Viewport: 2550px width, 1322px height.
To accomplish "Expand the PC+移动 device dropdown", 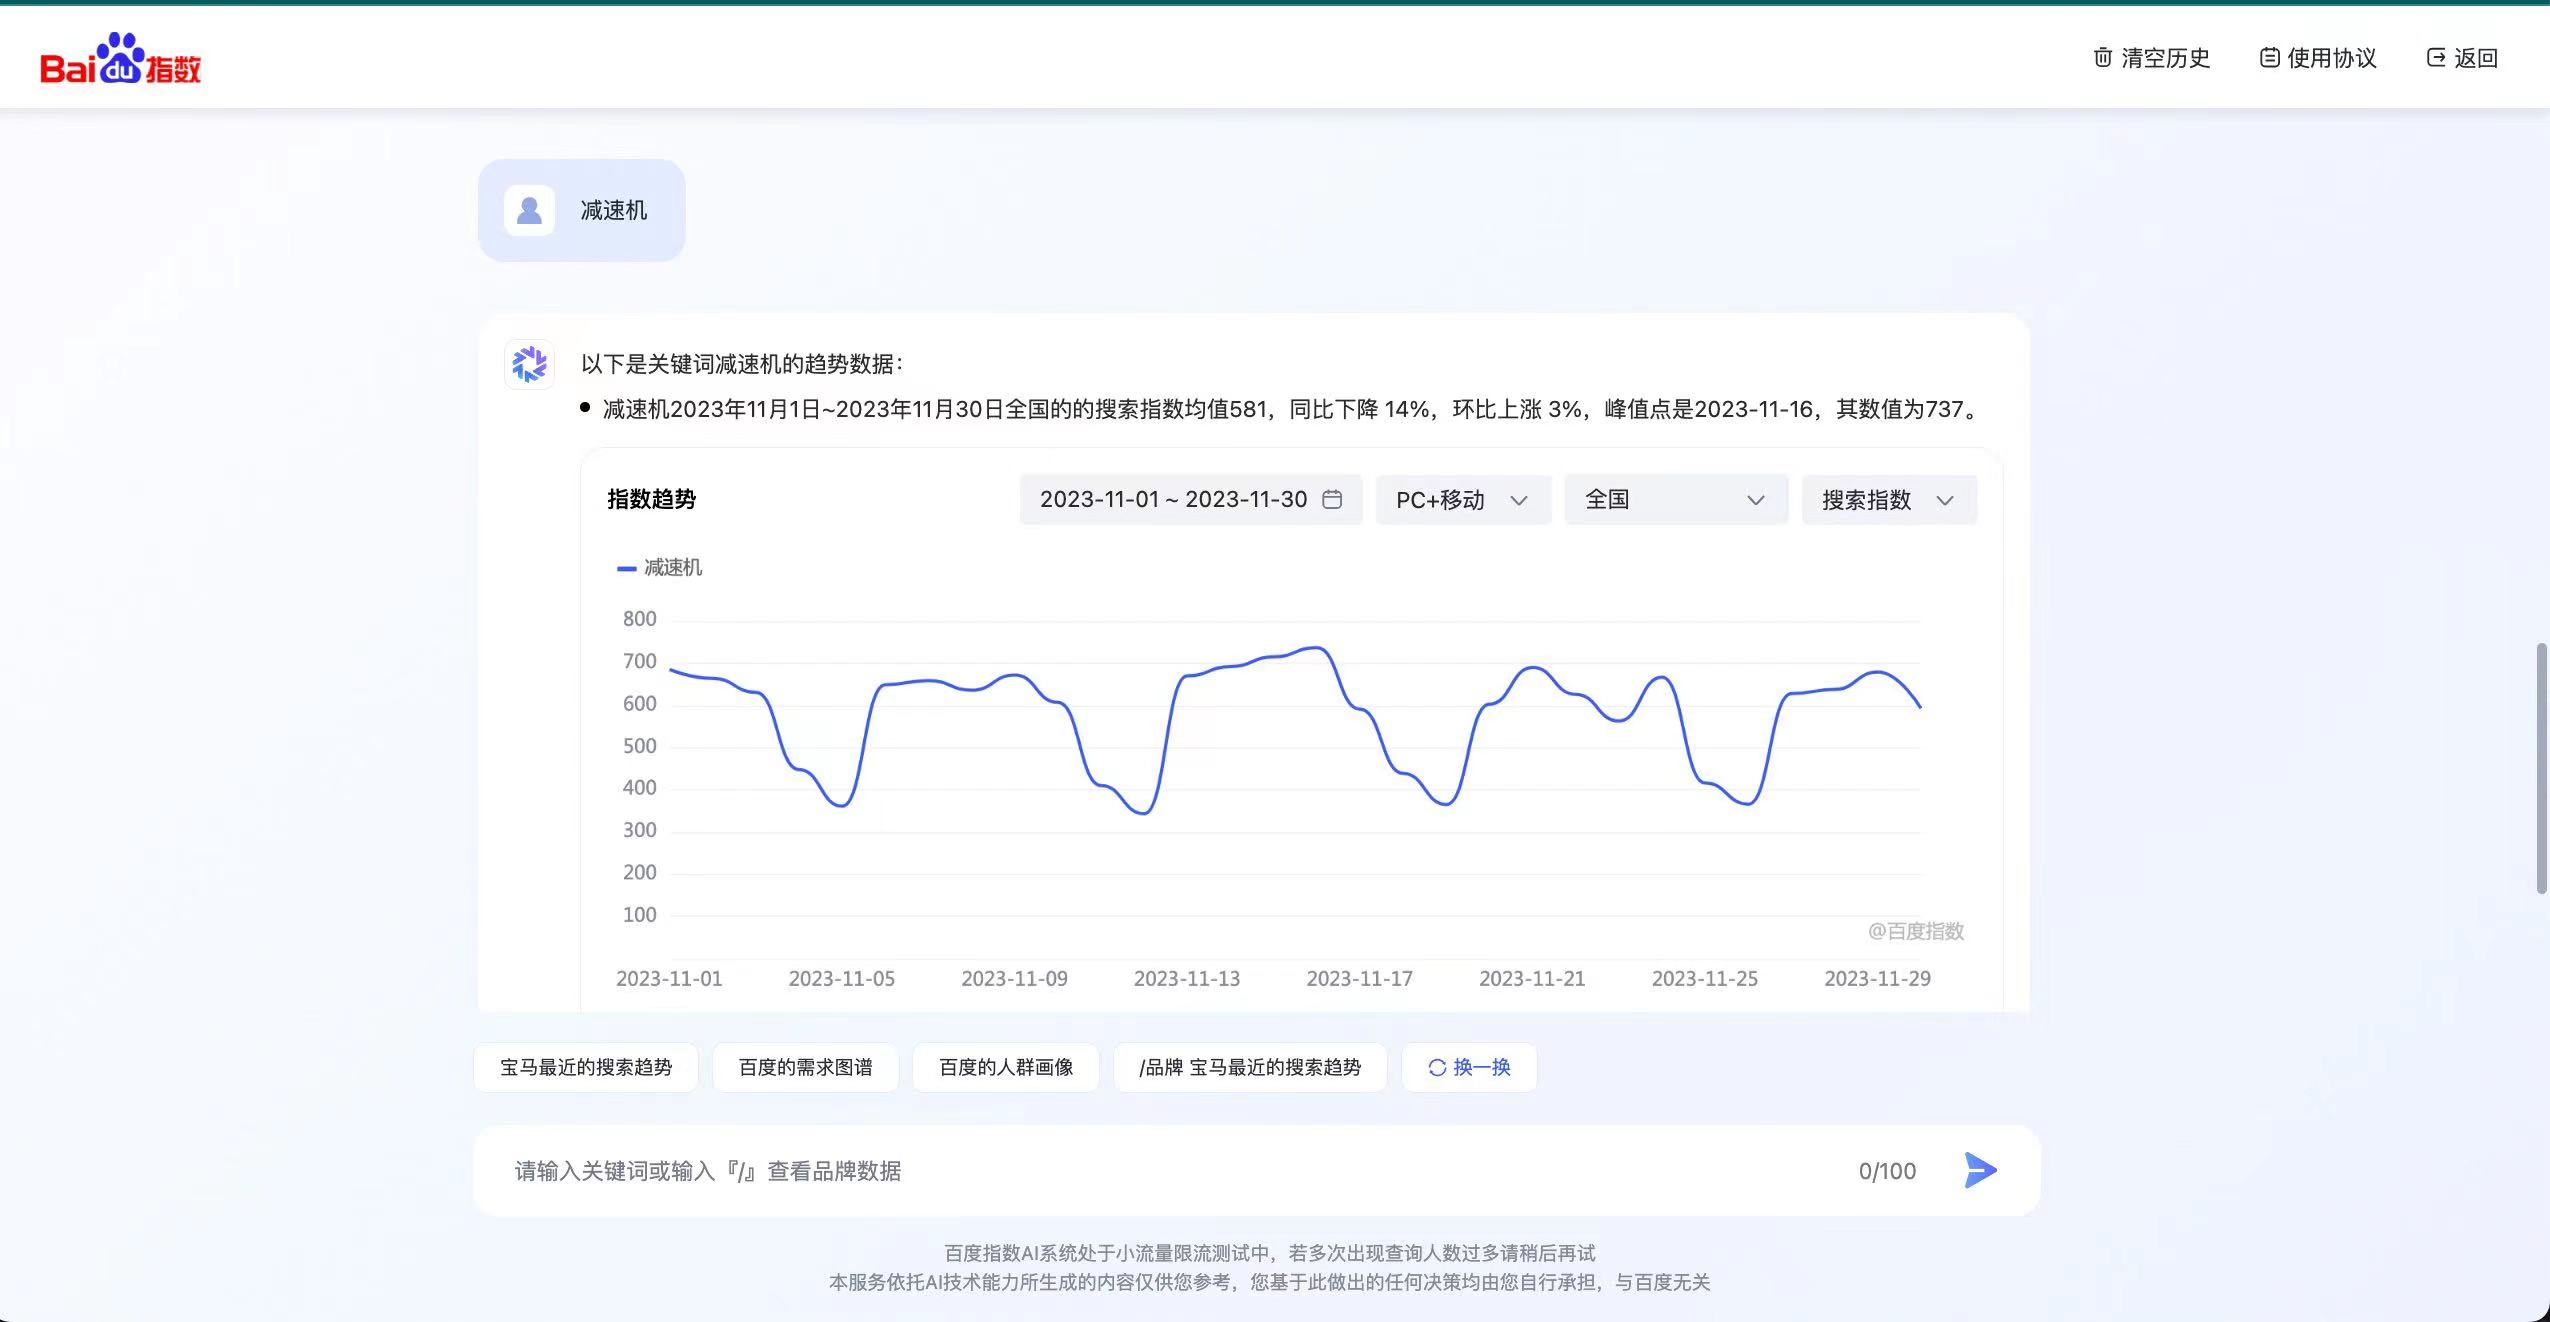I will 1463,499.
